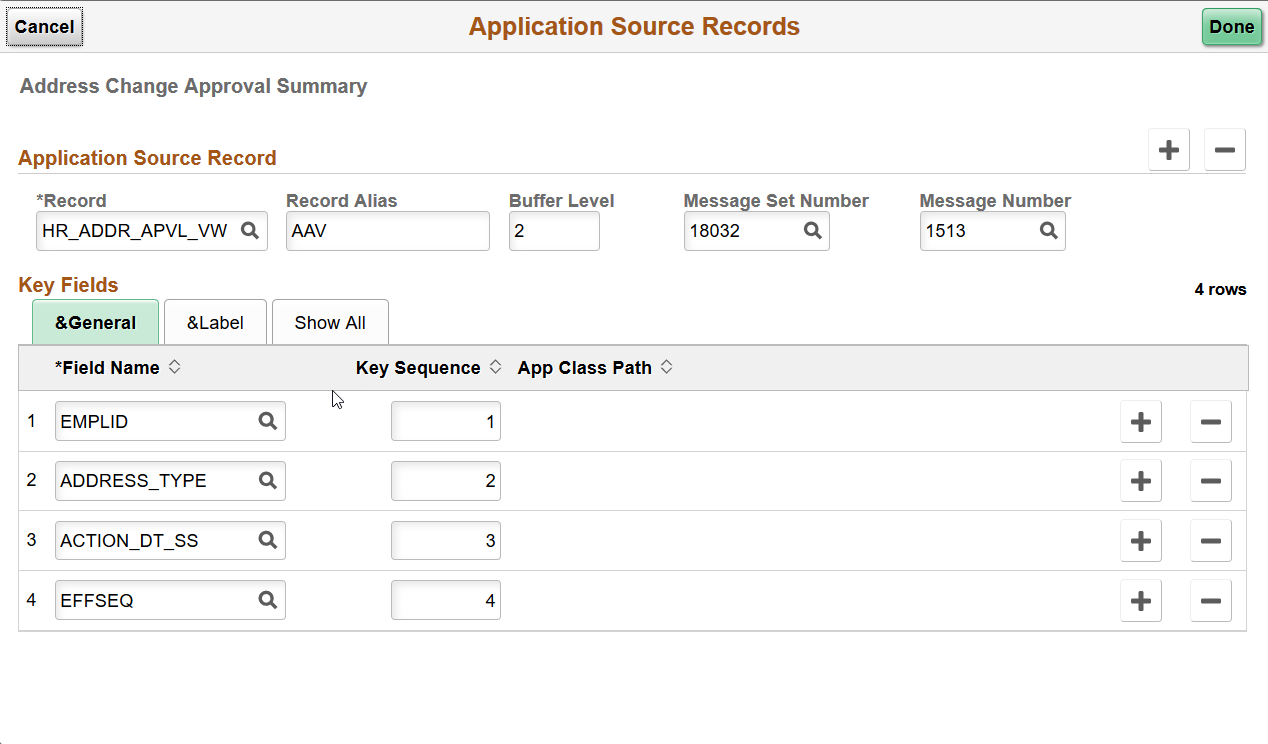This screenshot has height=744, width=1268.
Task: Sort the Key Sequence column
Action: 495,367
